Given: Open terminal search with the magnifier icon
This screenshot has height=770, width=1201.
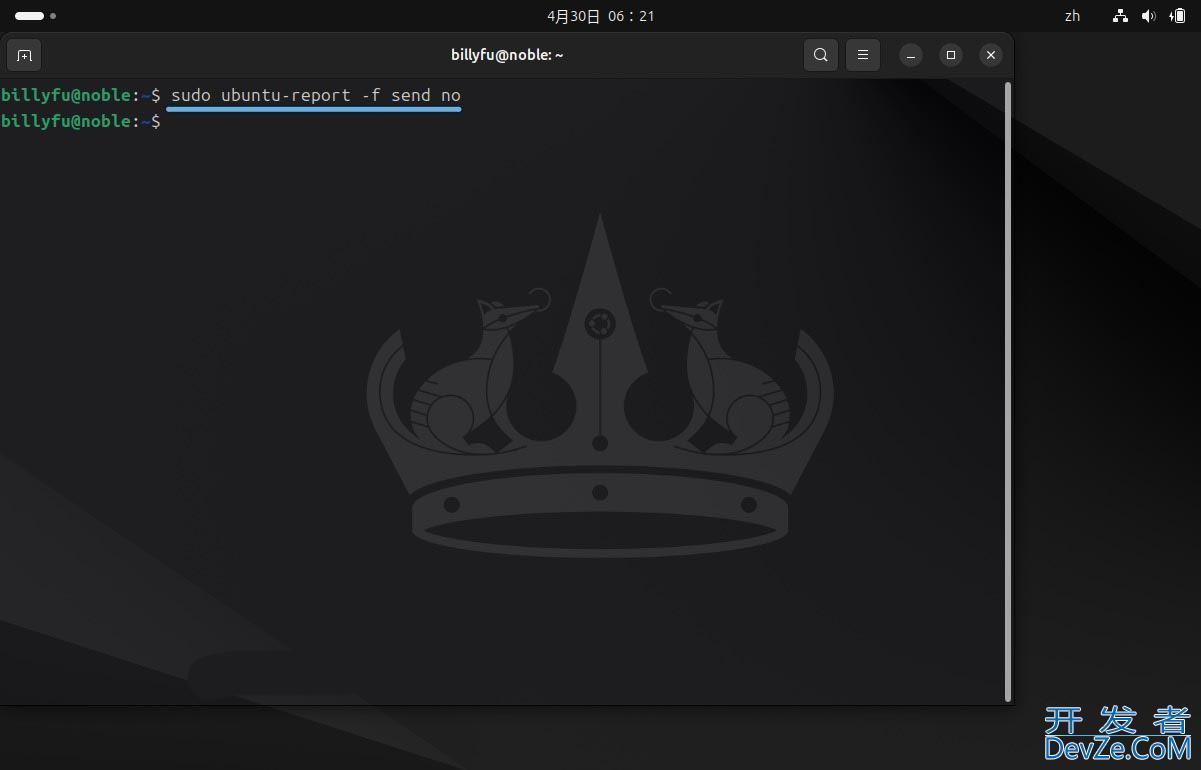Looking at the screenshot, I should point(820,55).
